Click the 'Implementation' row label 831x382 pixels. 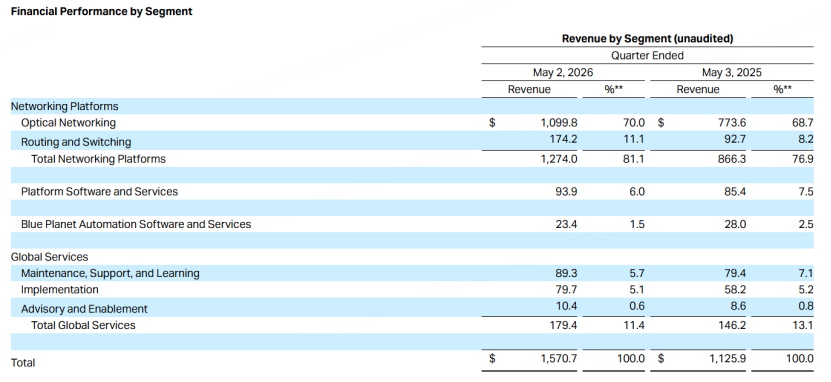(x=60, y=290)
